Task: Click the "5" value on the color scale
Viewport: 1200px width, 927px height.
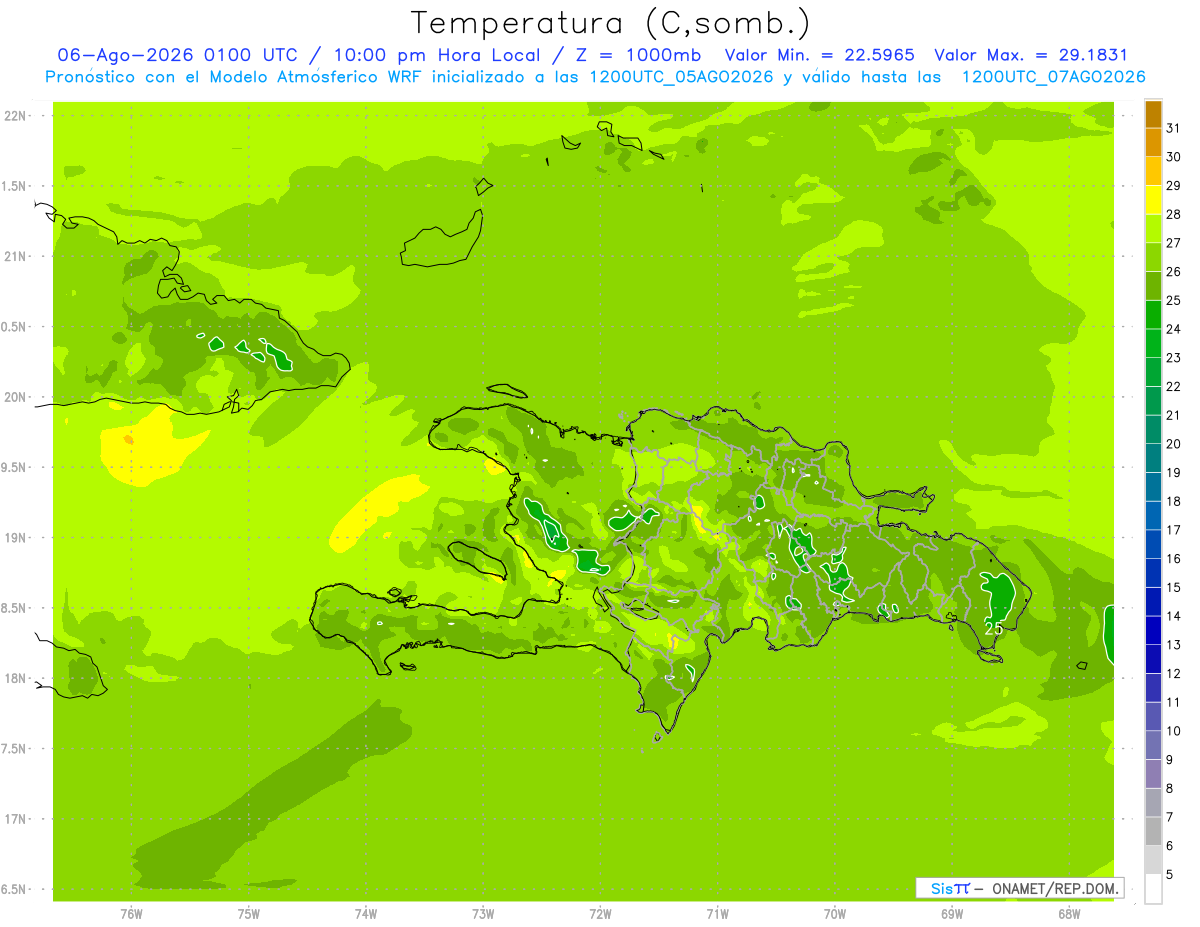Action: pos(1170,875)
